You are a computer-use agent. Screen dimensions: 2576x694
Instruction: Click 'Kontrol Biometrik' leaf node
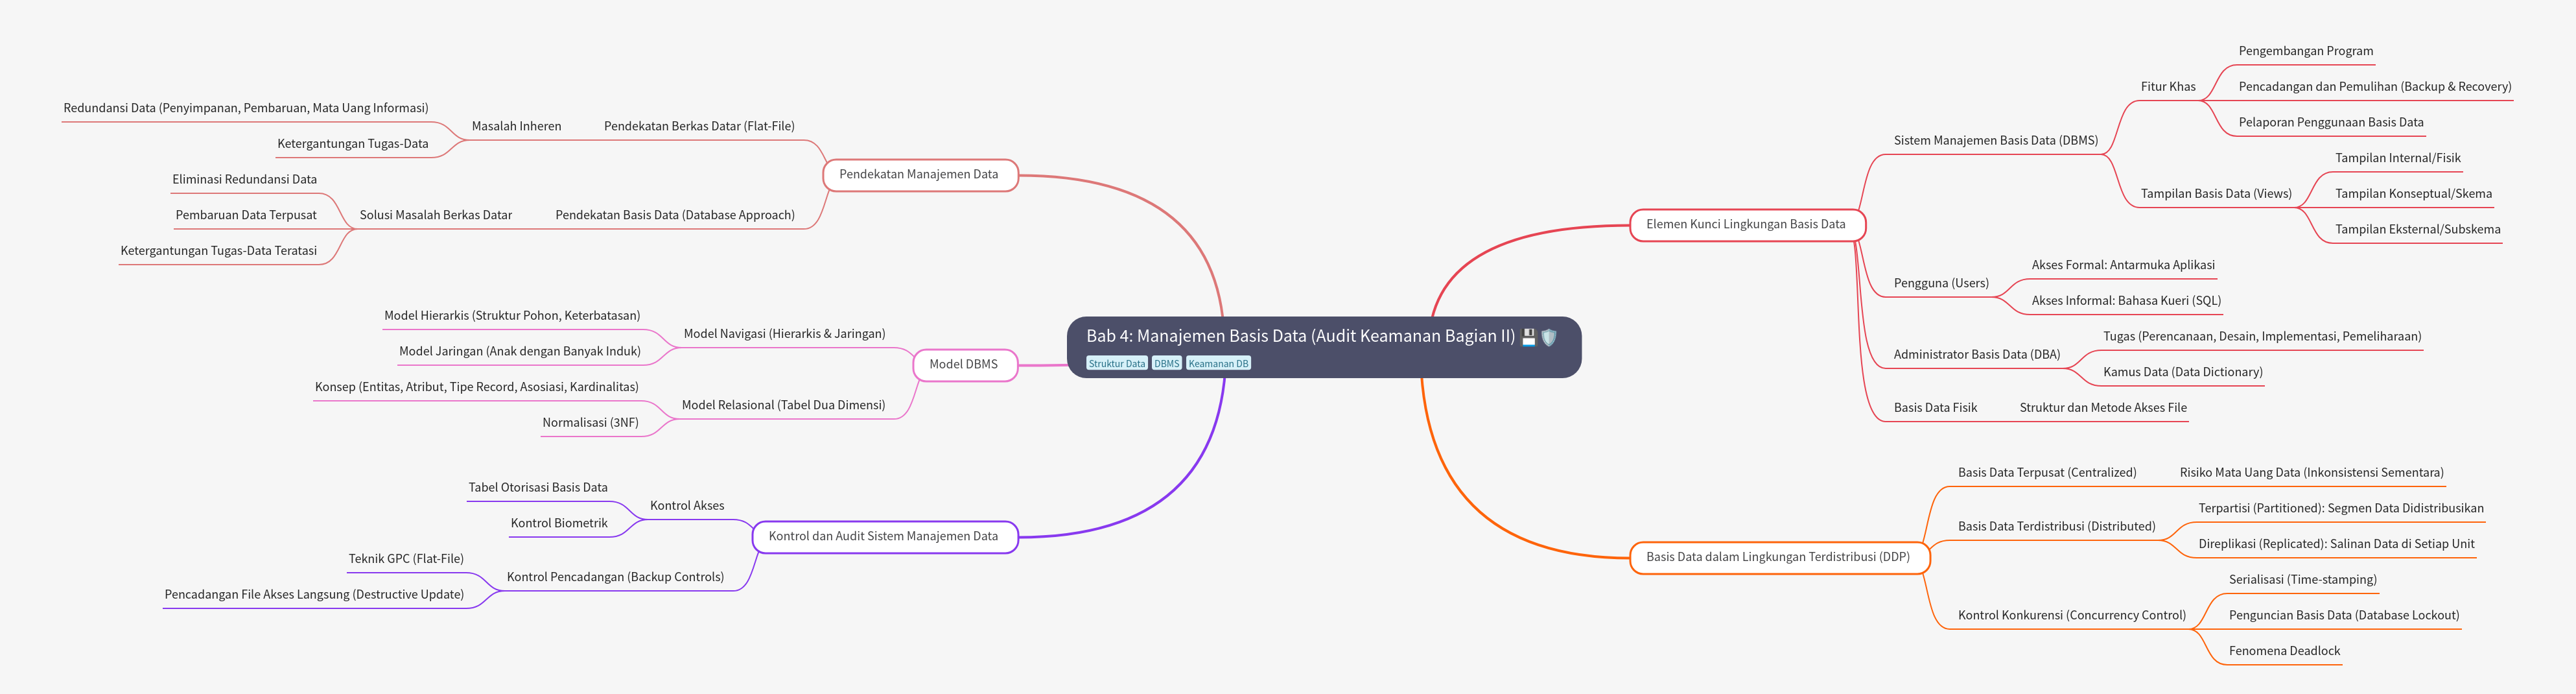coord(559,524)
